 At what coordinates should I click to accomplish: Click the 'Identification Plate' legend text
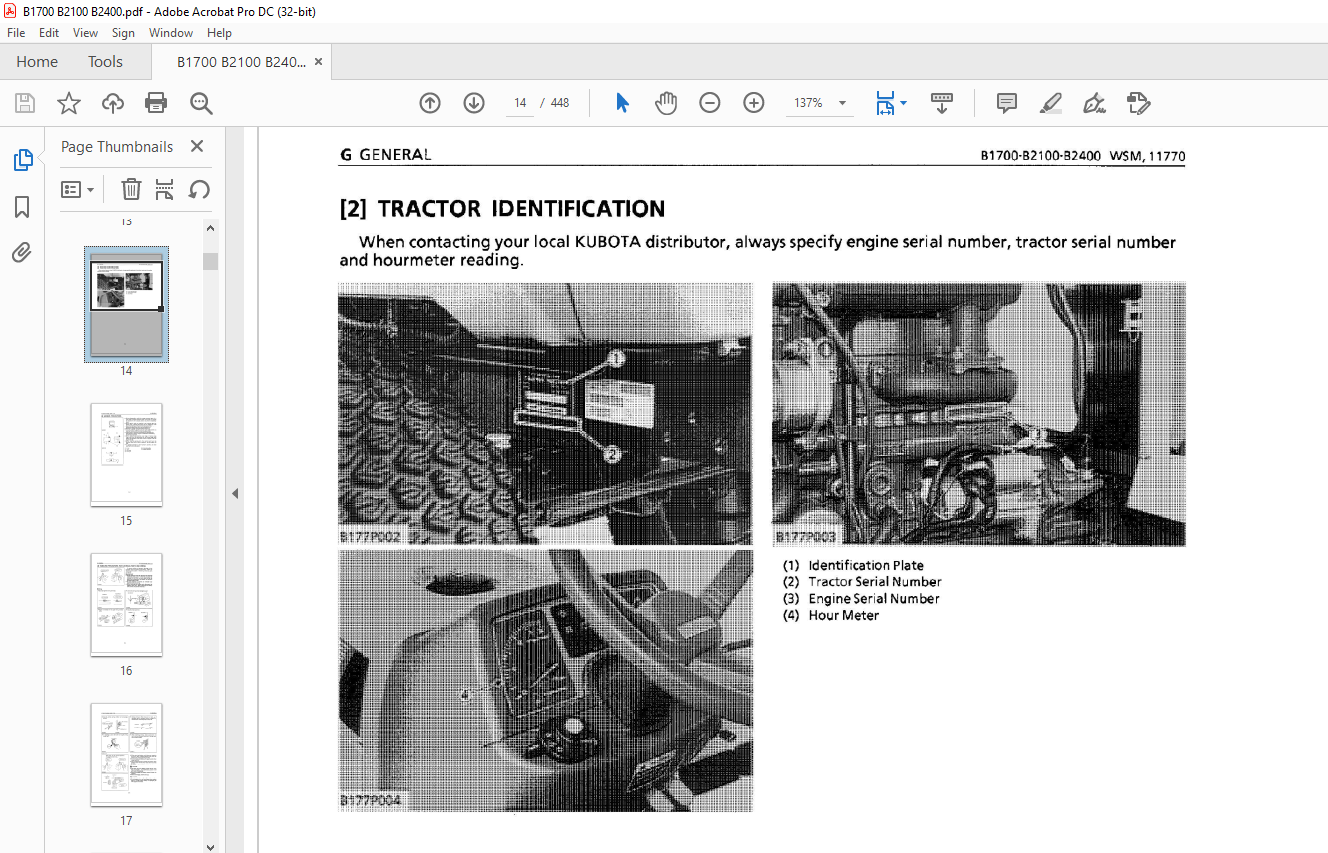click(x=866, y=565)
